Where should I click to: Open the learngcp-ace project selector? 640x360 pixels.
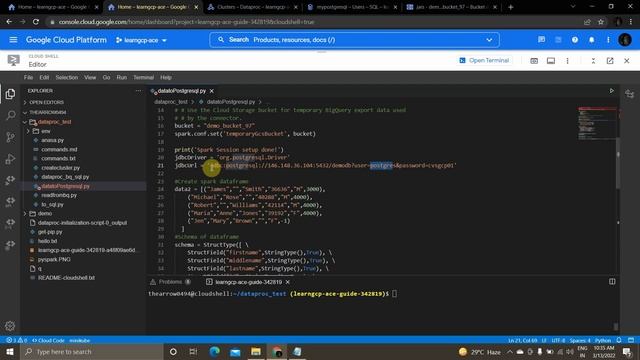pyautogui.click(x=141, y=40)
